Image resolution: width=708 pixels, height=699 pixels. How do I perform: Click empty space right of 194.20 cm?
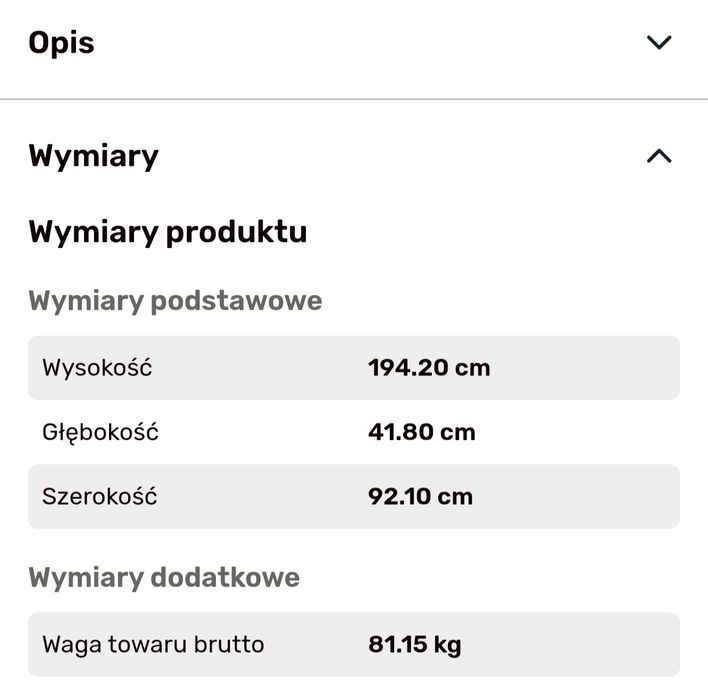(x=590, y=368)
